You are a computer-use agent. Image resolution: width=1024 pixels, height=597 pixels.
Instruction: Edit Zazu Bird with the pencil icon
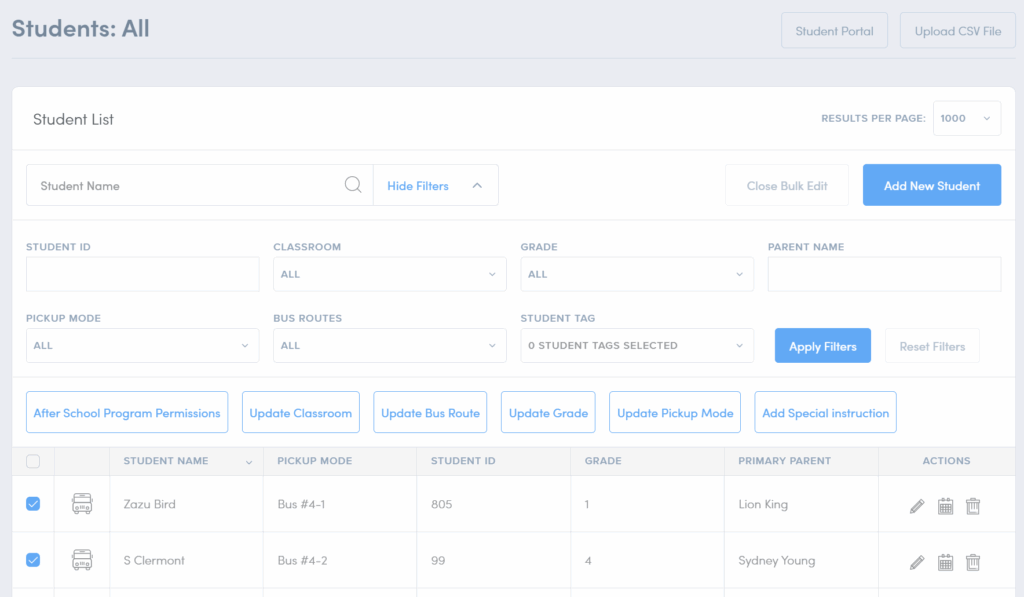tap(917, 506)
